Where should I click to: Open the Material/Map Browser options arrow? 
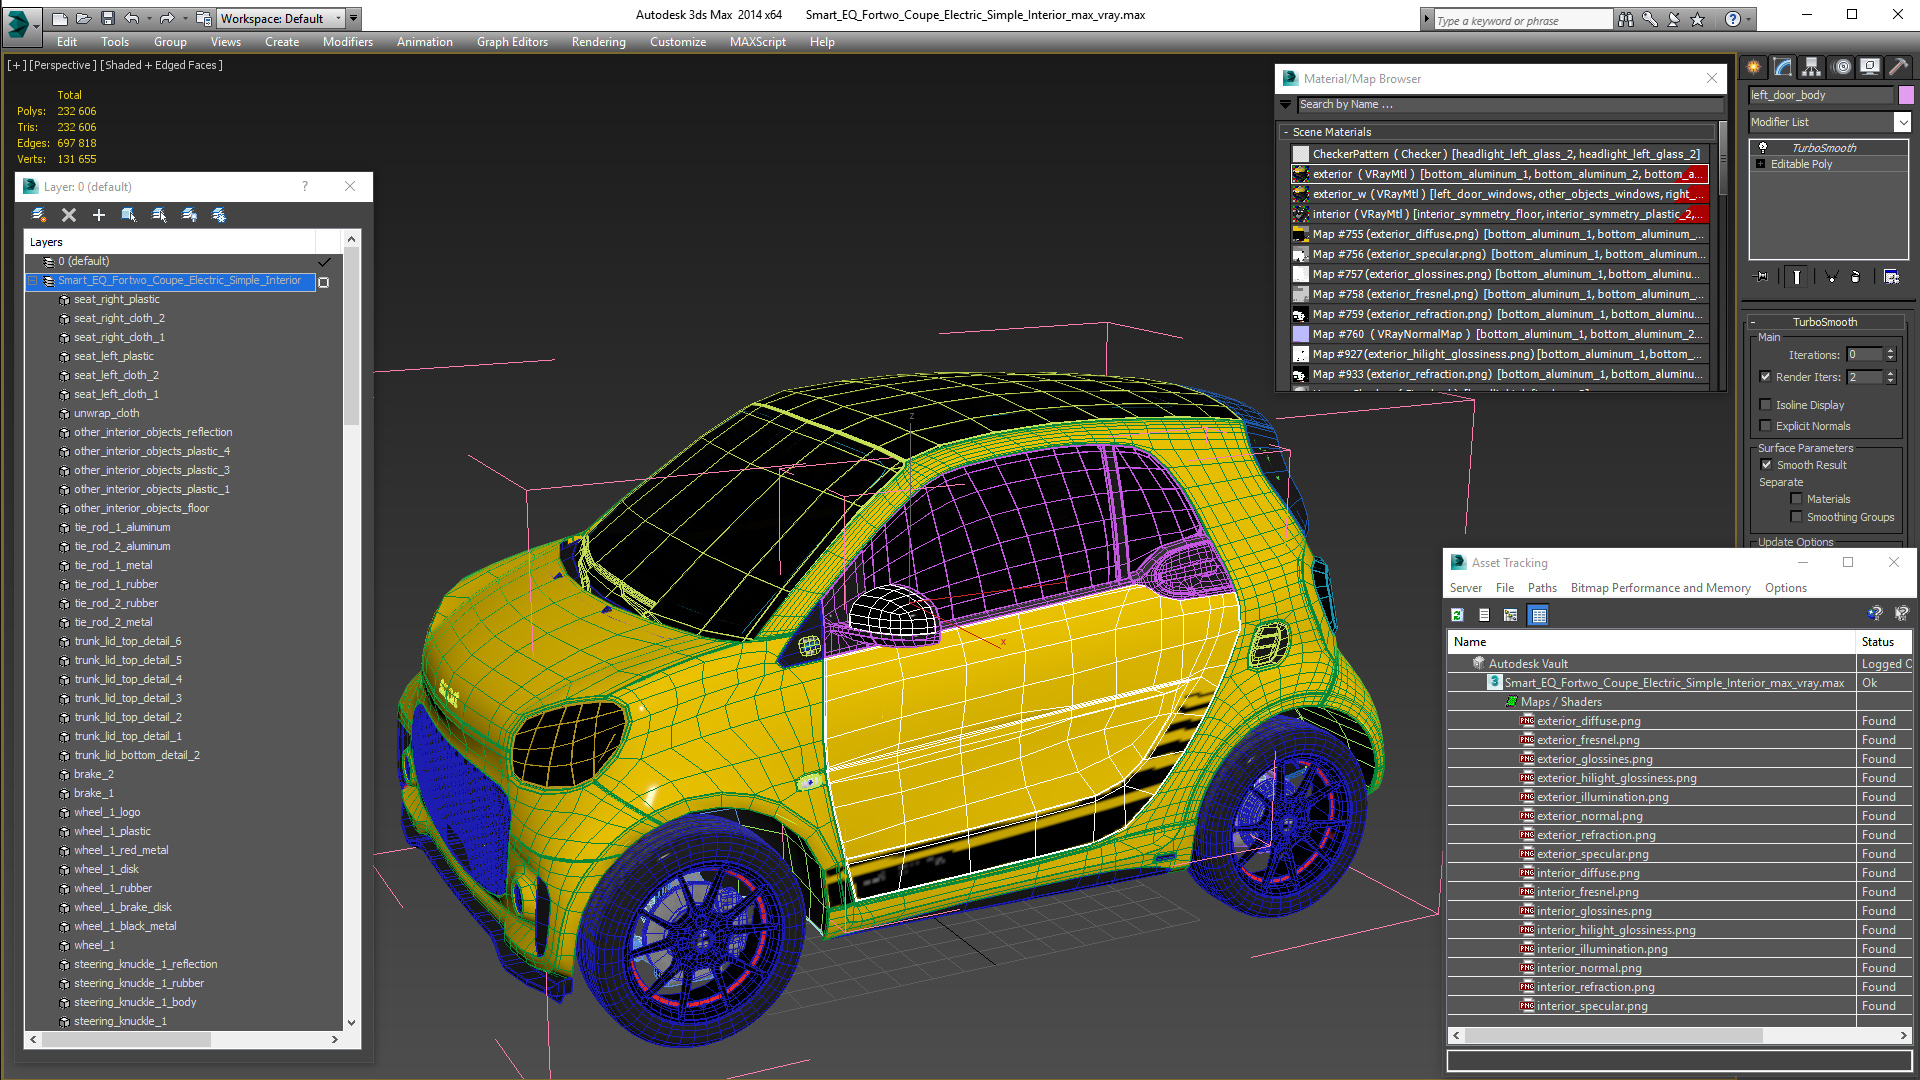tap(1286, 104)
